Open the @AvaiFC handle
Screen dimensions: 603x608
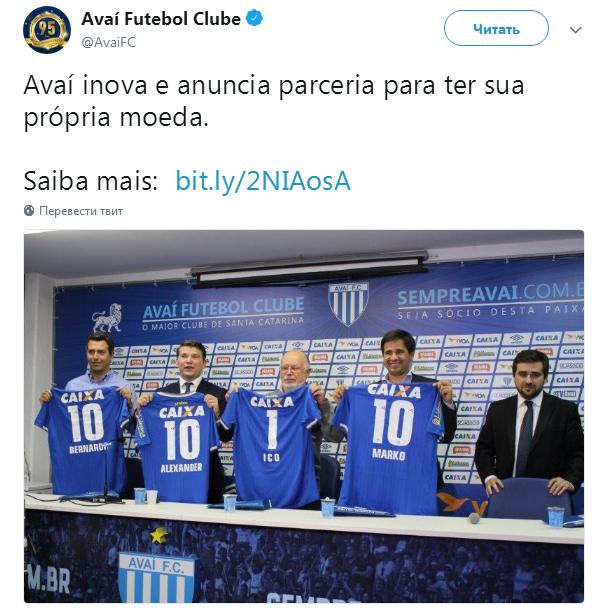109,42
